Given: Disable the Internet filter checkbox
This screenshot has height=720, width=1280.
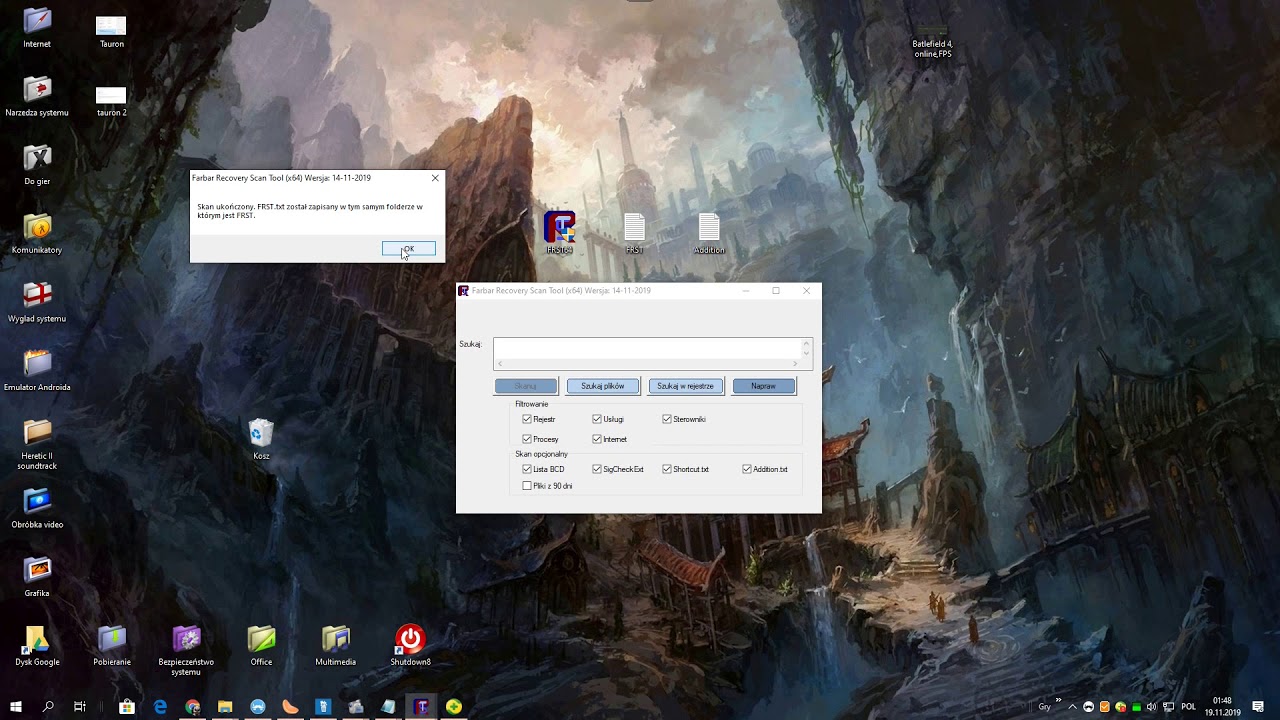Looking at the screenshot, I should click(x=597, y=439).
